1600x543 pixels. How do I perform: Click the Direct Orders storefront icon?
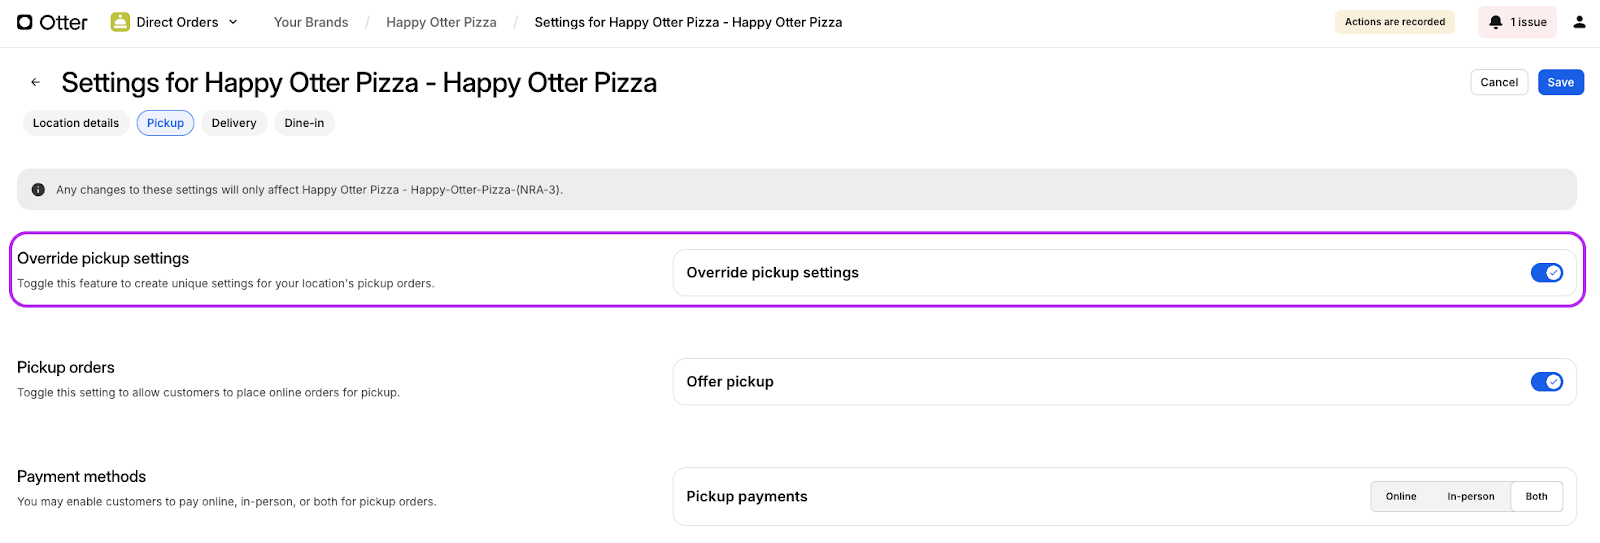click(x=120, y=22)
